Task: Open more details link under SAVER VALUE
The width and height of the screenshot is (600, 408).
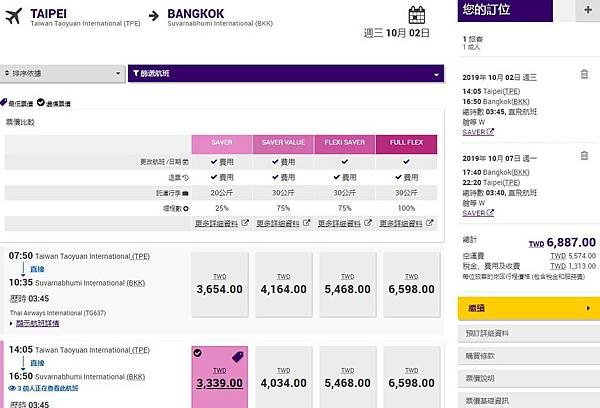Action: pyautogui.click(x=278, y=223)
